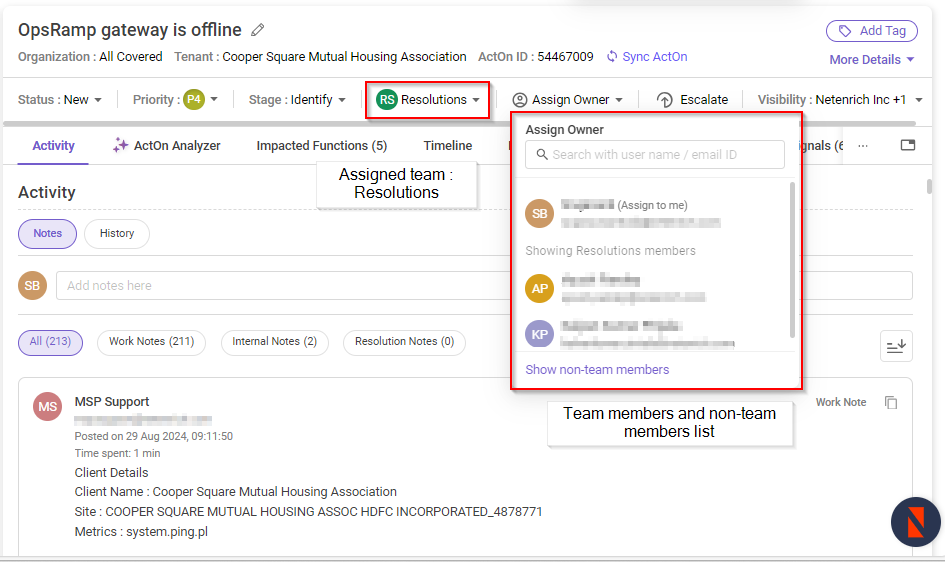Click the SB avatar beside notes field
Image resolution: width=945 pixels, height=562 pixels.
33,286
